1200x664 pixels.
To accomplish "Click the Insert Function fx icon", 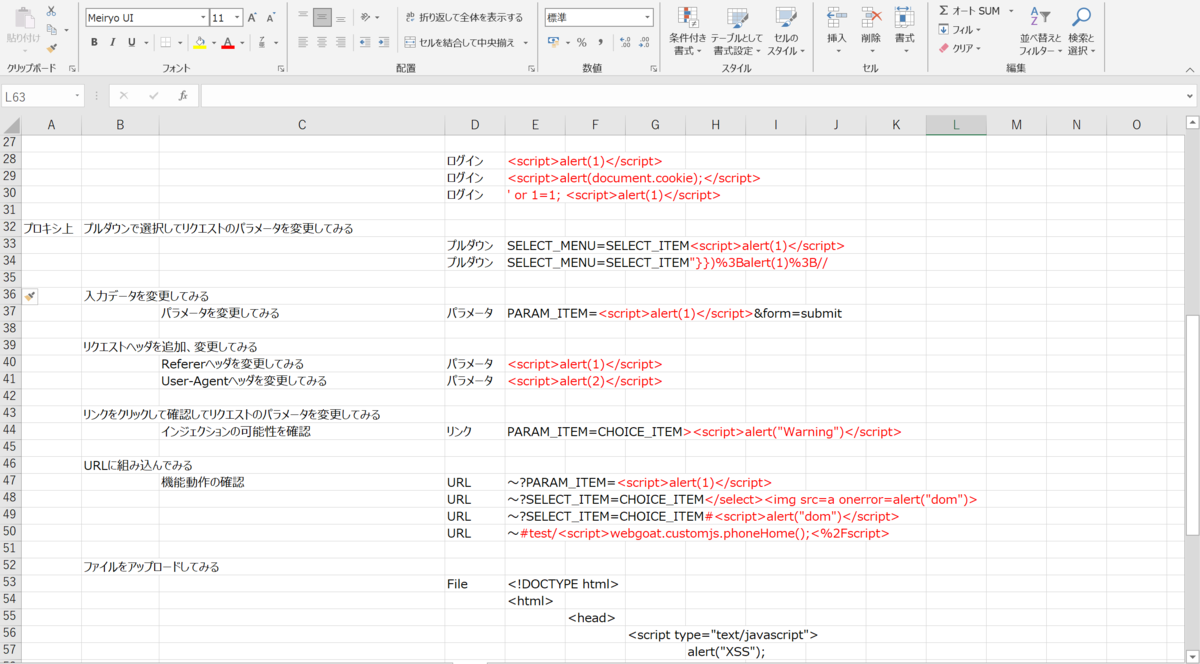I will tap(182, 96).
